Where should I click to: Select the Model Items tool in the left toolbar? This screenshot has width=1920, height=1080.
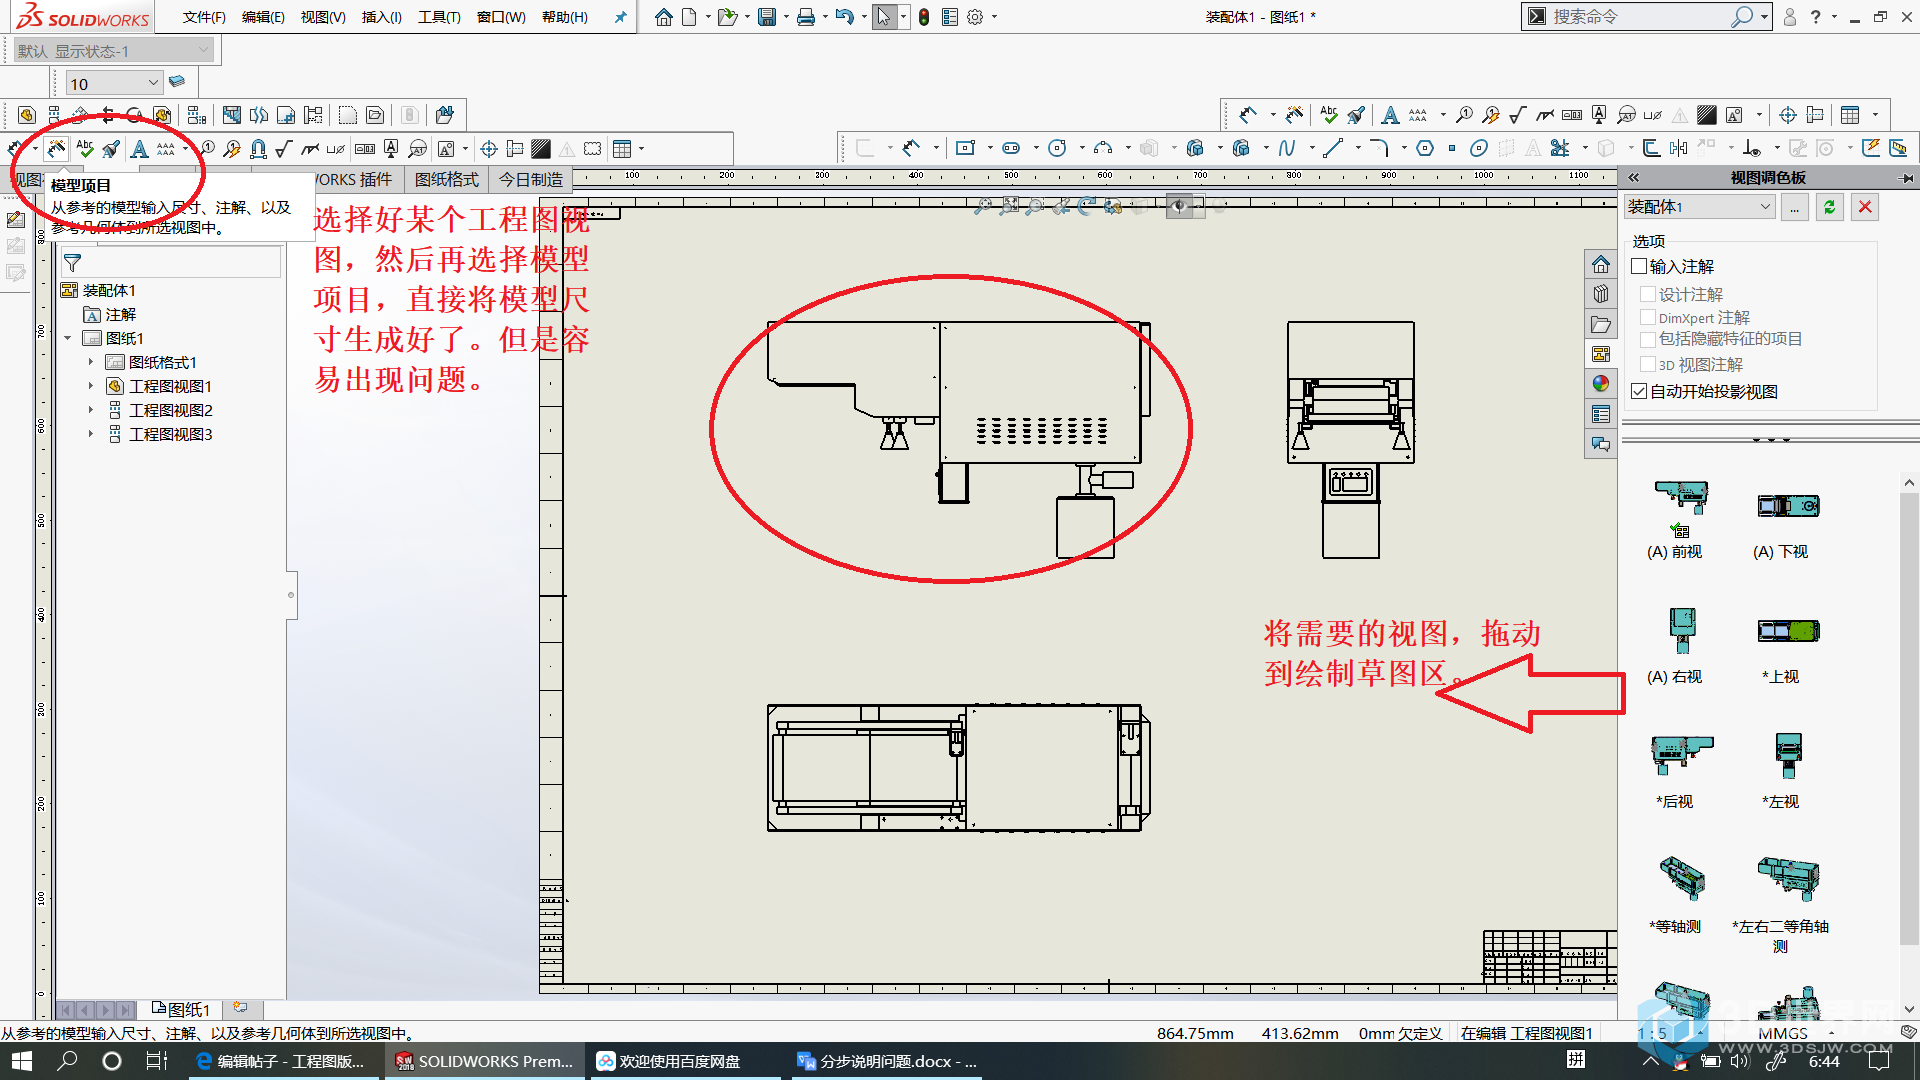[56, 149]
